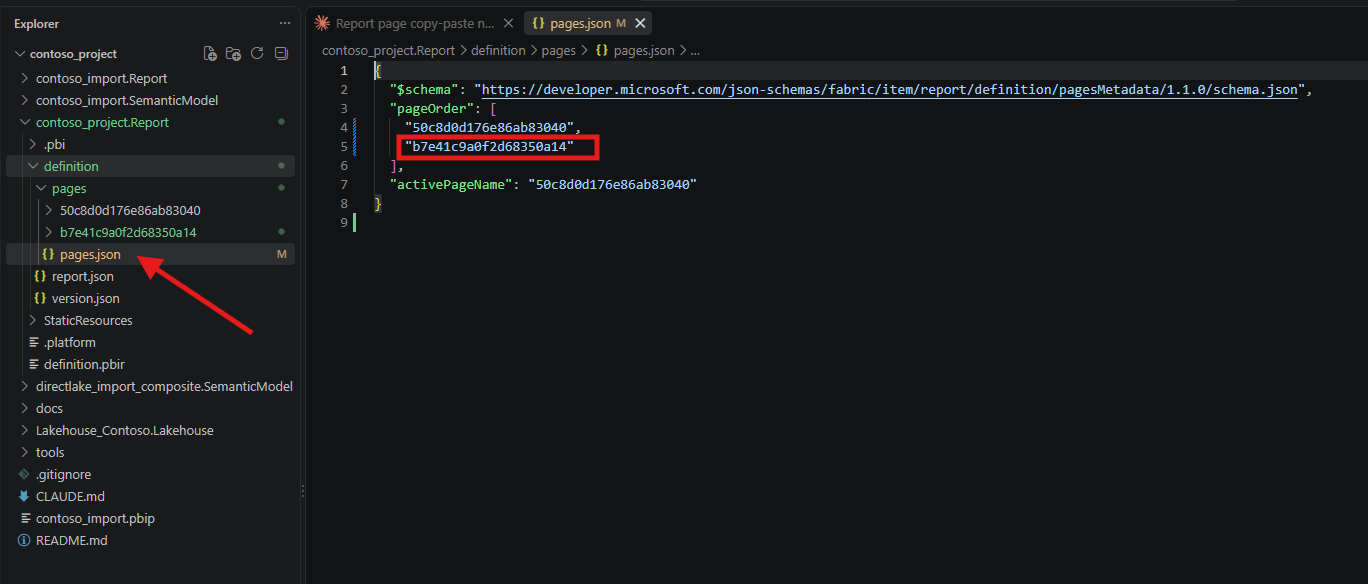
Task: Click the file icon beside contoso_import.pbip
Action: 24,518
